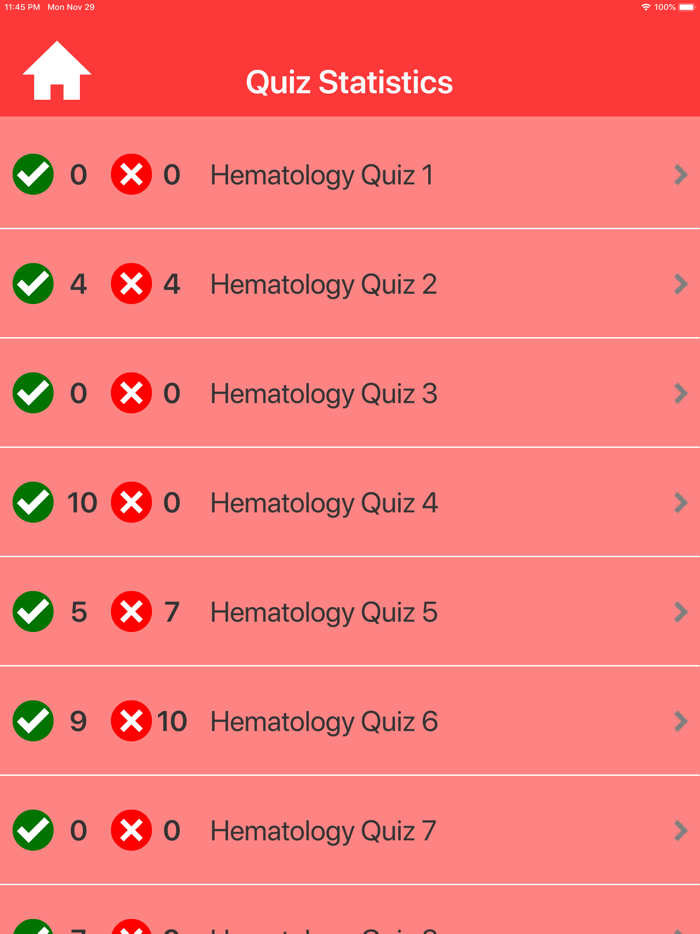The image size is (700, 934).
Task: Open the Hematology Quiz 5 row
Action: tap(350, 611)
